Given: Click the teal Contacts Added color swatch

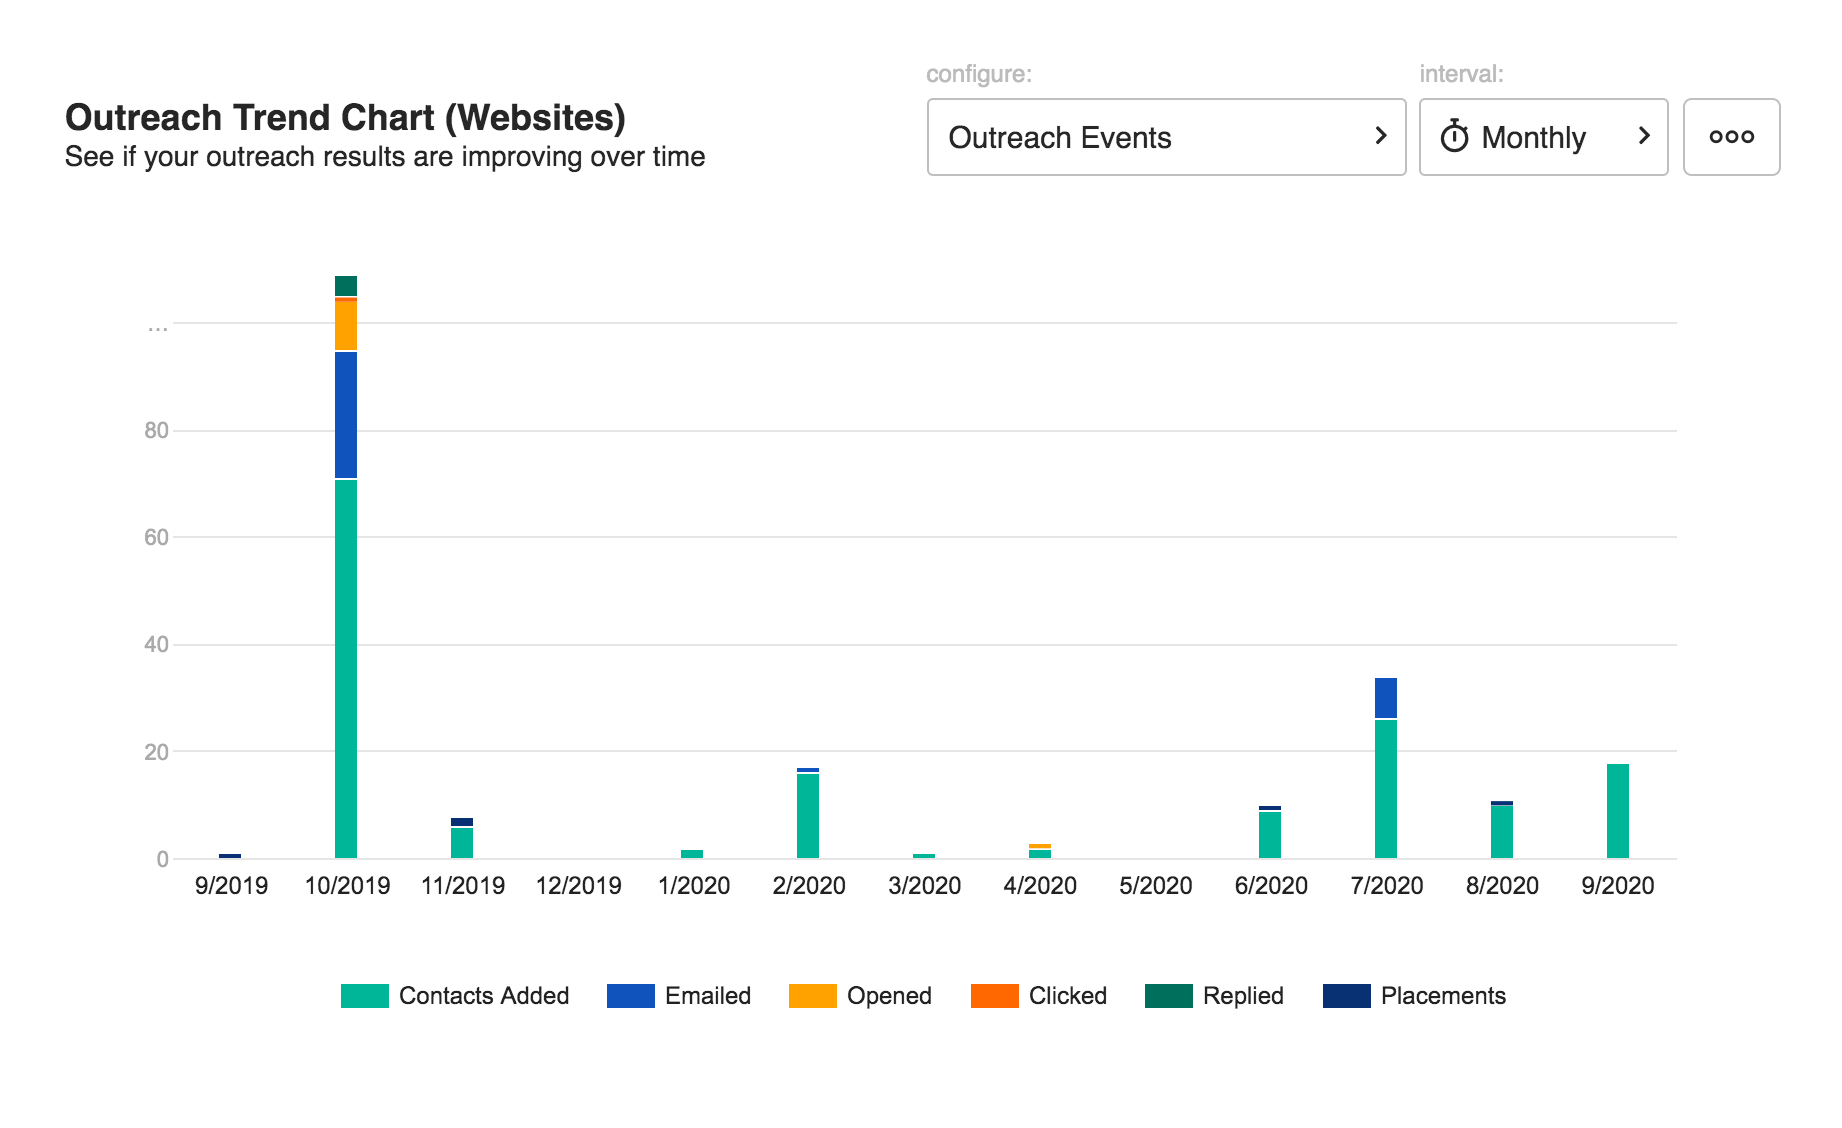Looking at the screenshot, I should pos(365,996).
